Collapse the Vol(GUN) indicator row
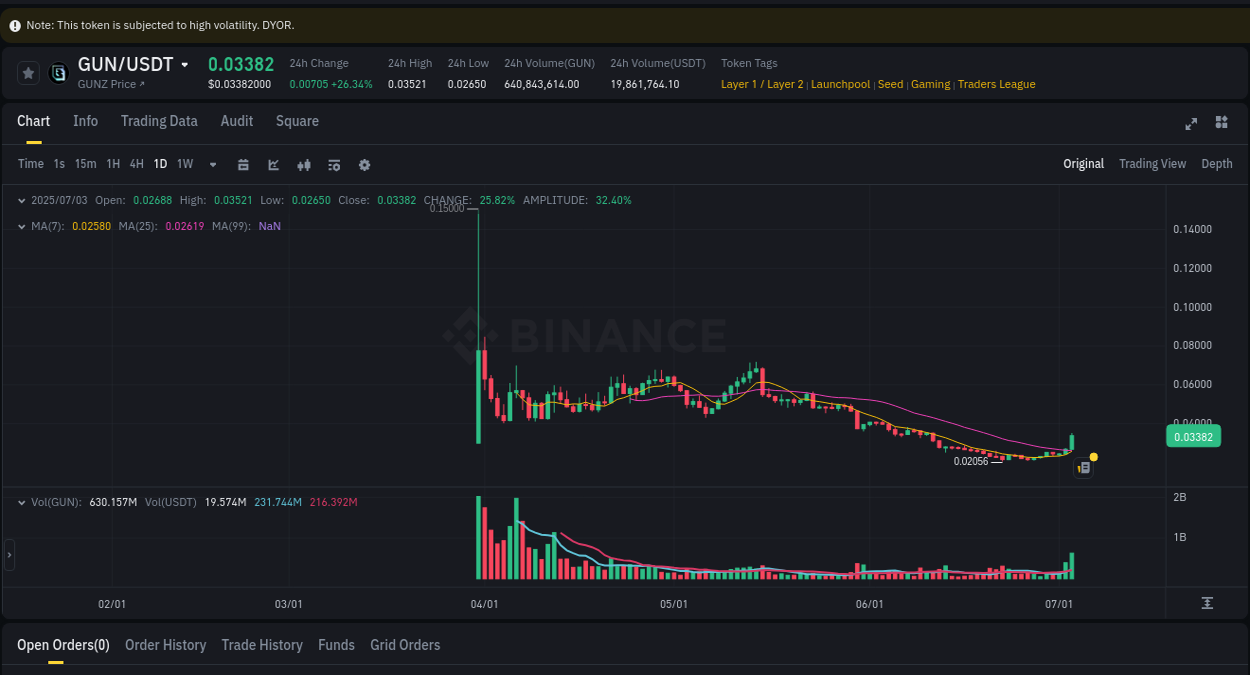This screenshot has height=675, width=1250. tap(21, 502)
